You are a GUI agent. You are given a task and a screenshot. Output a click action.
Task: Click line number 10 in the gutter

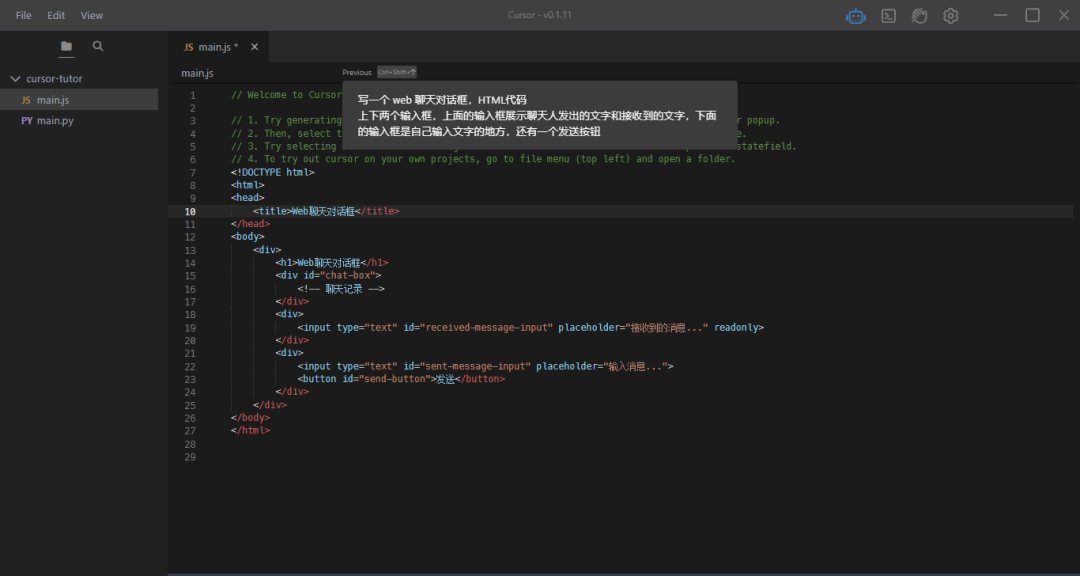pos(190,212)
